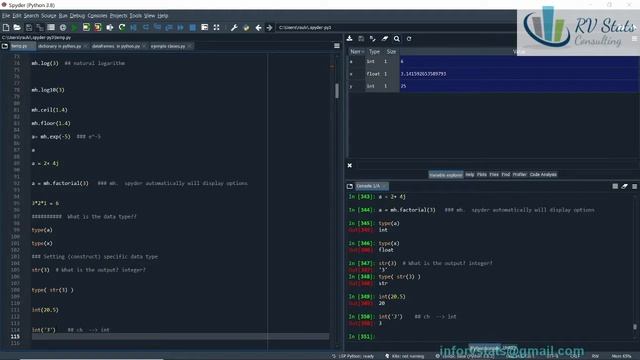
Task: Select the Code Analysis pane tab
Action: pos(543,175)
